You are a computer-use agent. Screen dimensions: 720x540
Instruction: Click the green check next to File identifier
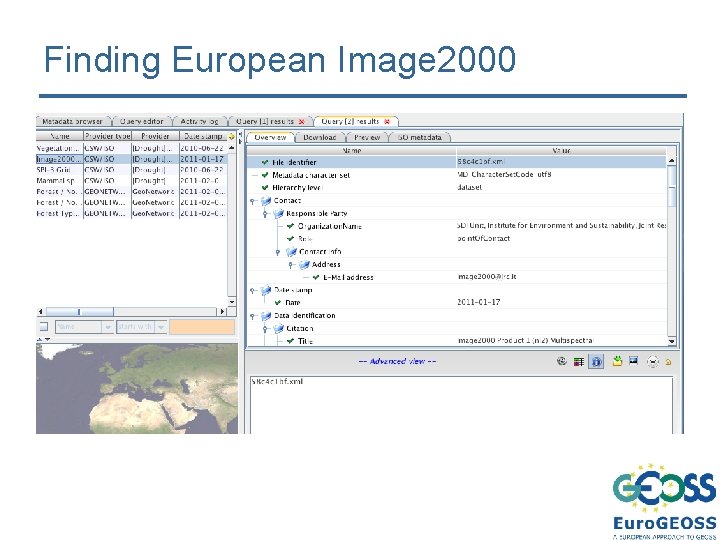pos(265,162)
